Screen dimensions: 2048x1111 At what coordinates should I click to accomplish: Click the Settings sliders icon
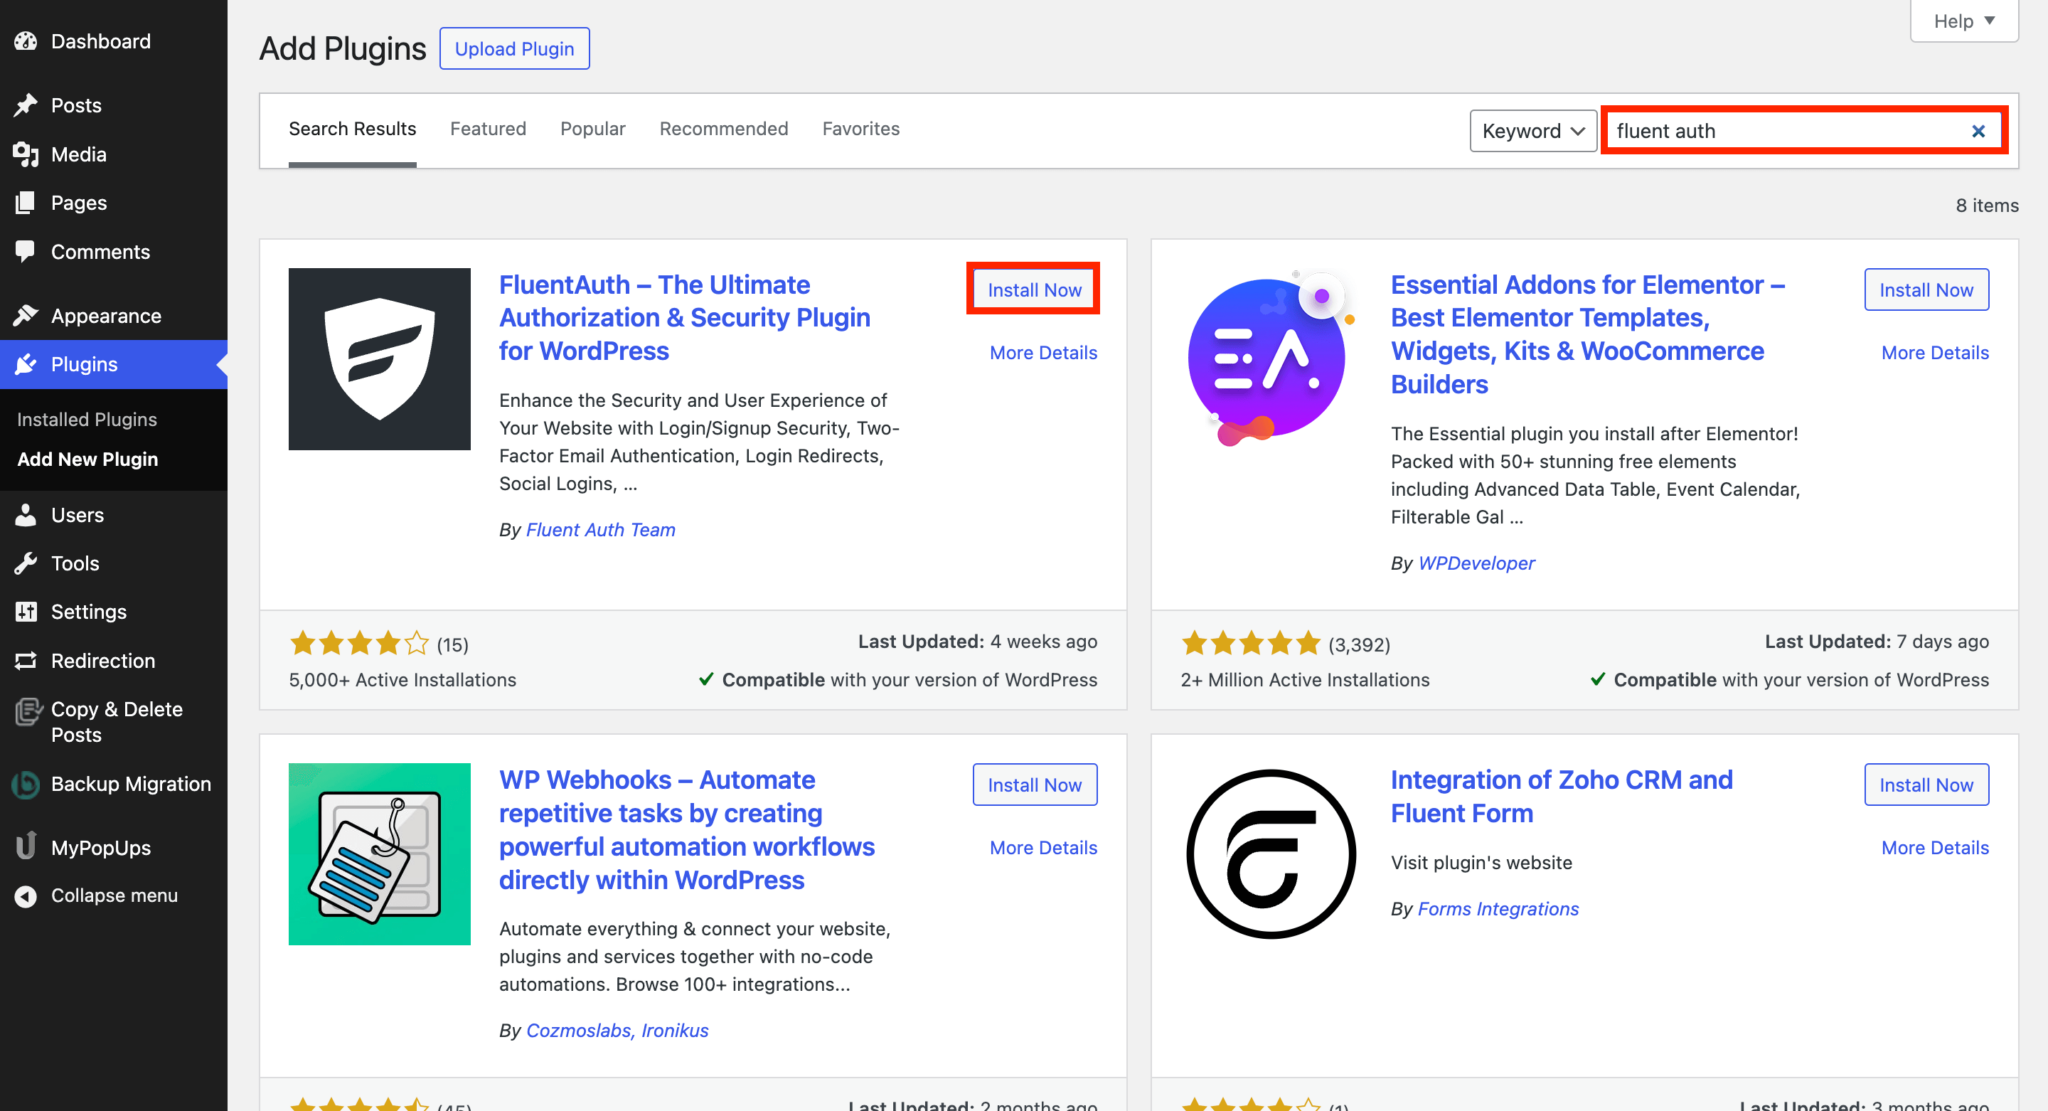point(26,612)
